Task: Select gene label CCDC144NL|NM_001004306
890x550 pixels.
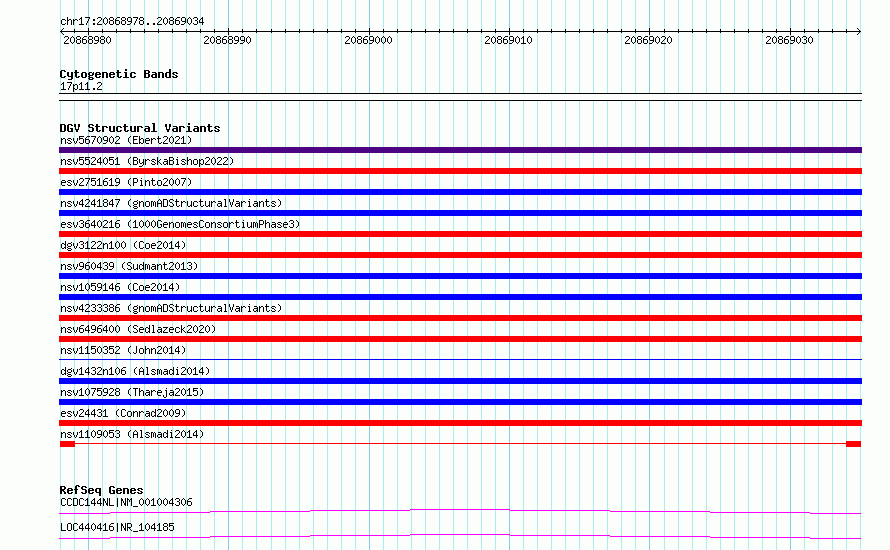Action: 126,502
